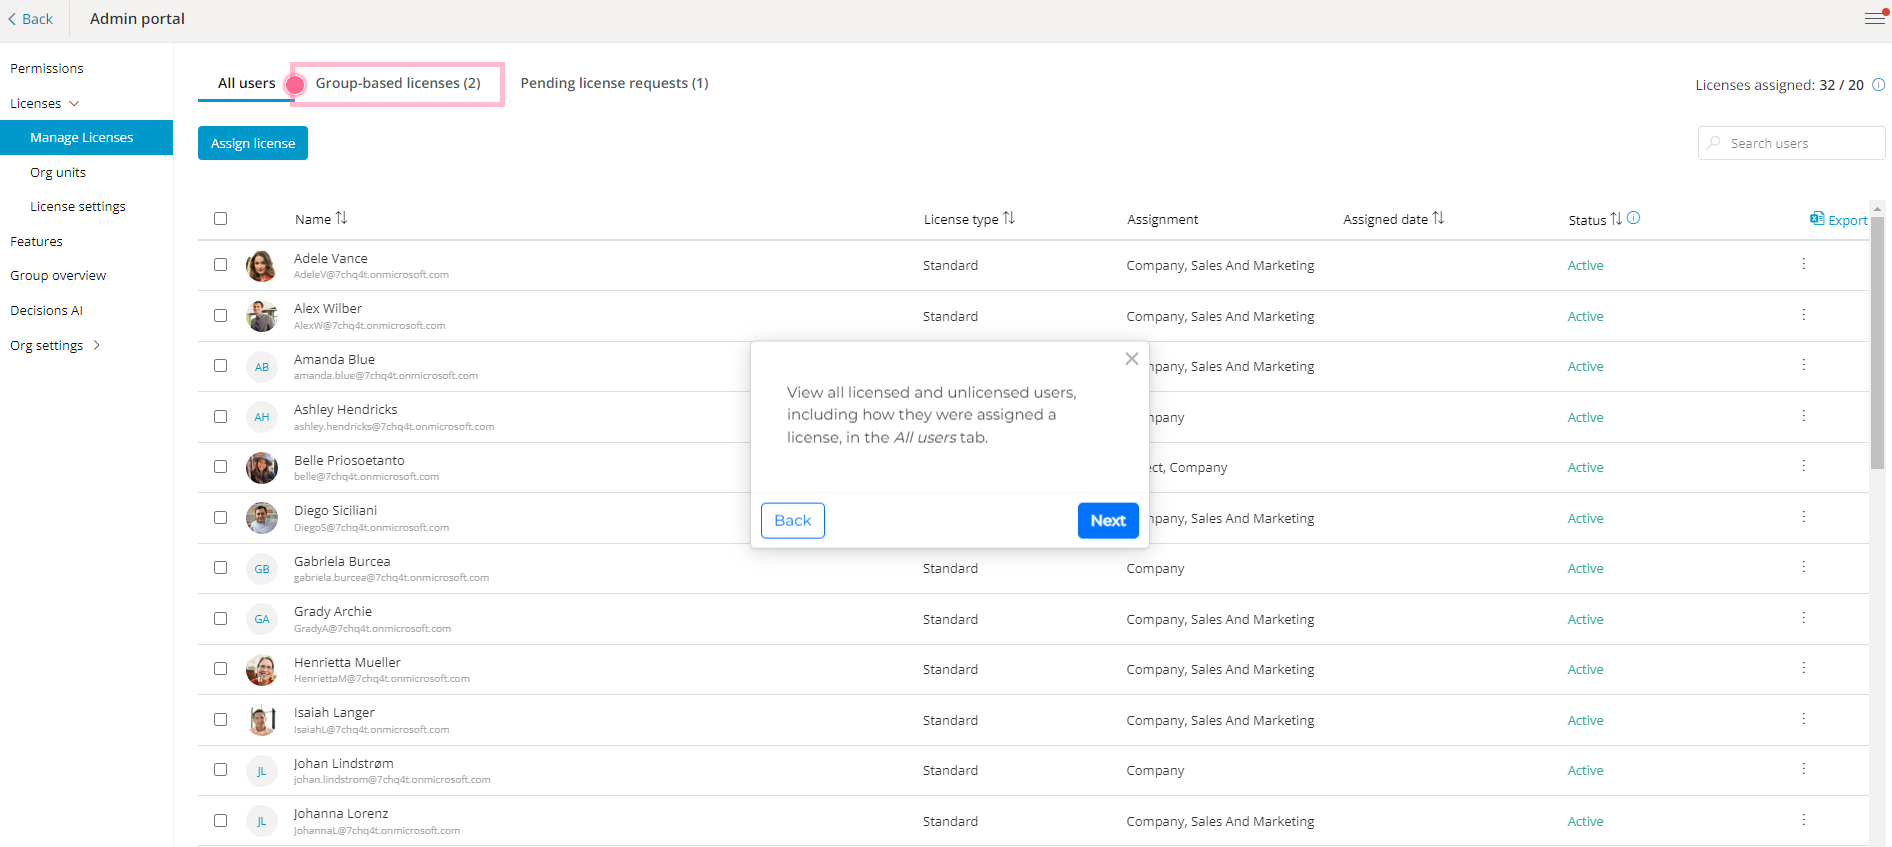Export the user list to Excel
Viewport: 1892px width, 847px height.
(1838, 220)
